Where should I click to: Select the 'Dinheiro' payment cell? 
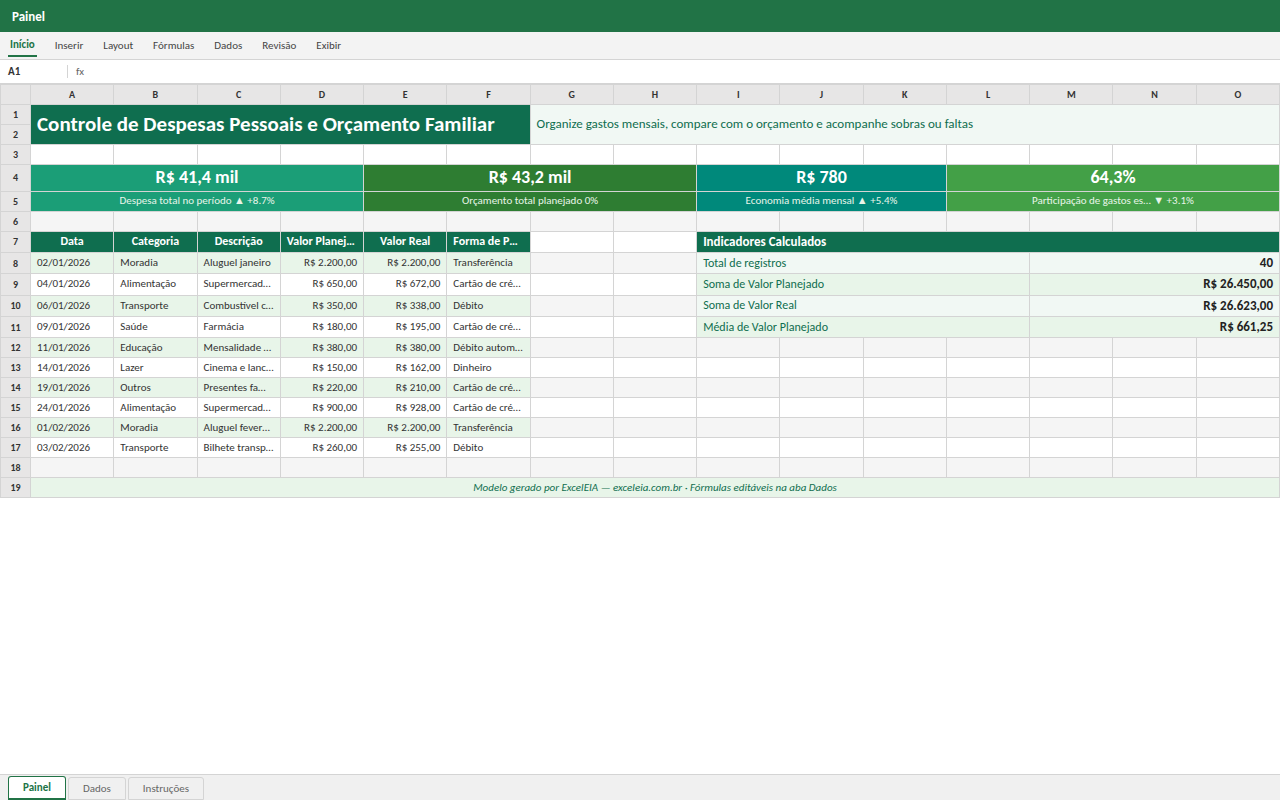pos(489,368)
